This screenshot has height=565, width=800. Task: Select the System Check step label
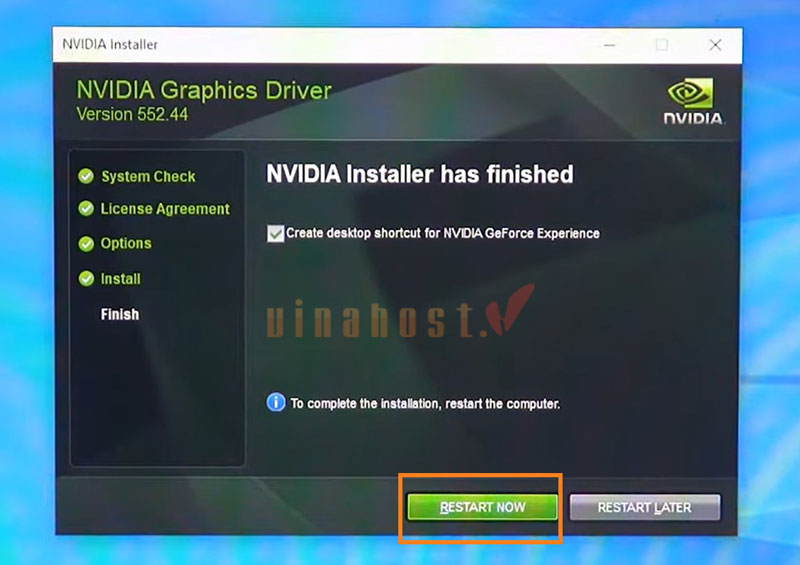(x=148, y=177)
